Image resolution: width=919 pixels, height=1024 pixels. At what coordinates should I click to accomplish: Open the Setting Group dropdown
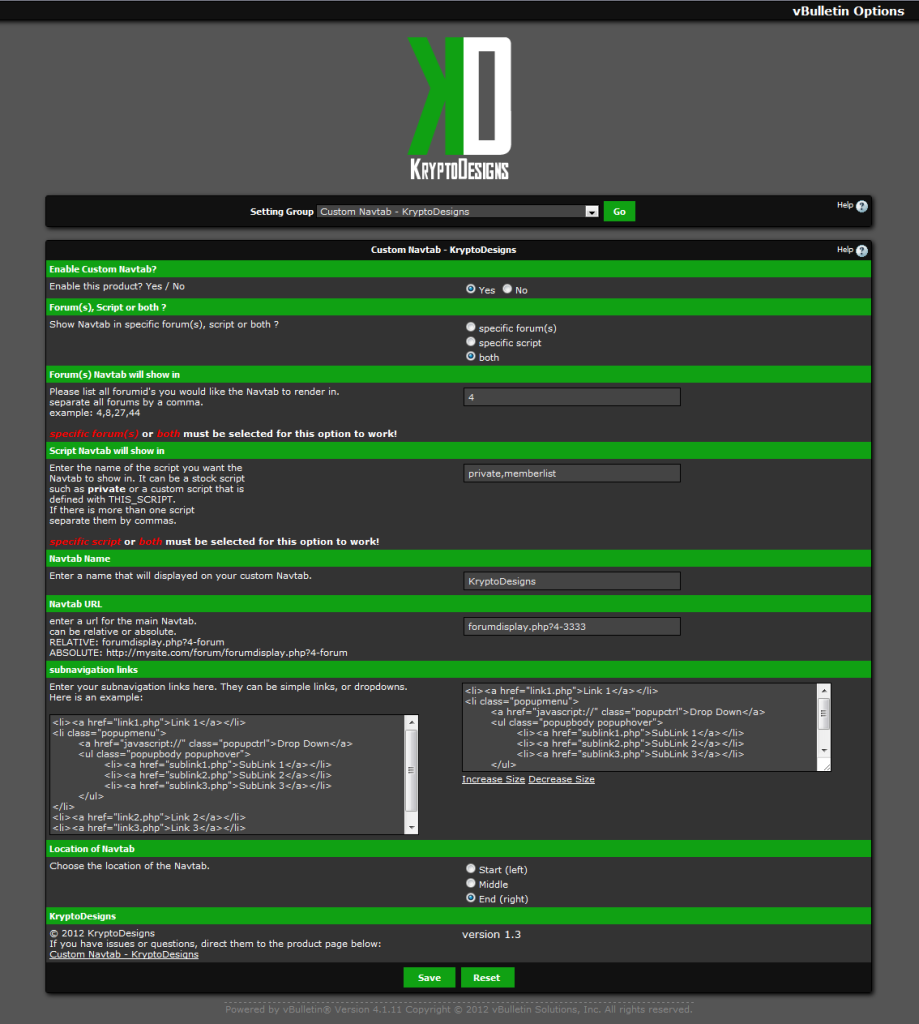click(458, 212)
